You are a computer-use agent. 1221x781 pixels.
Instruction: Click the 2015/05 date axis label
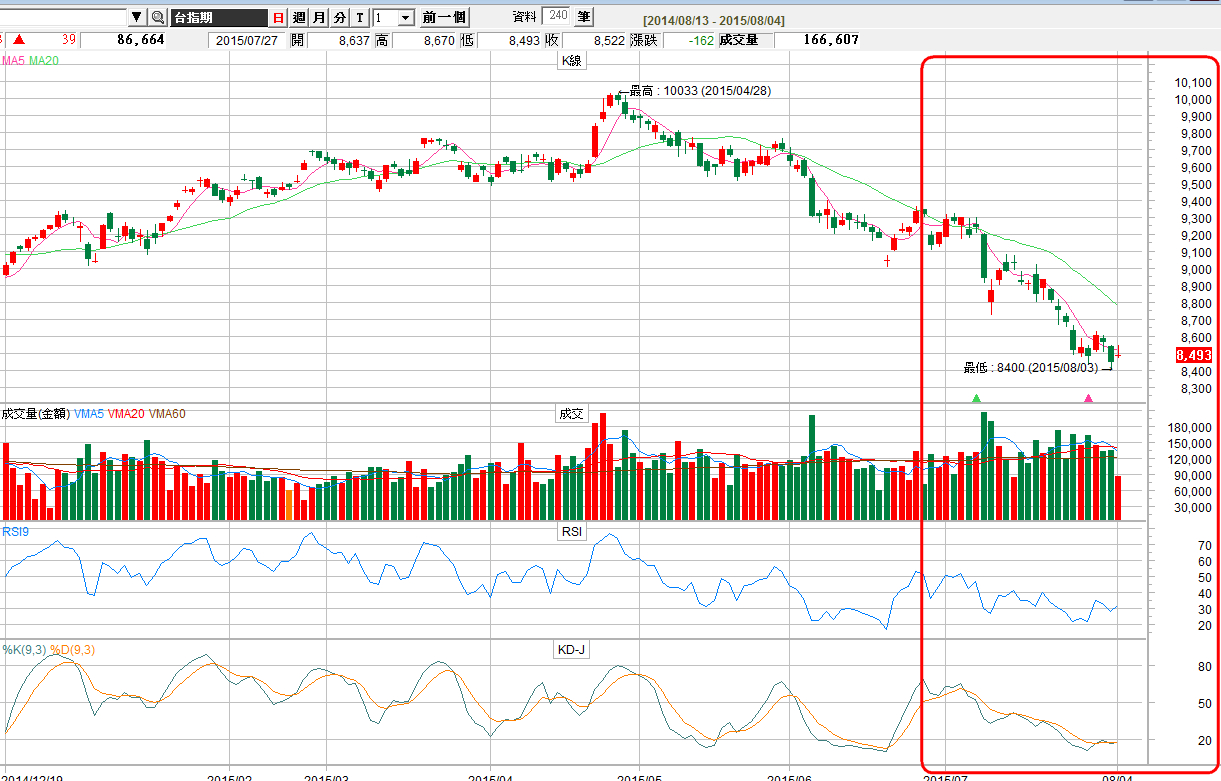pos(639,776)
